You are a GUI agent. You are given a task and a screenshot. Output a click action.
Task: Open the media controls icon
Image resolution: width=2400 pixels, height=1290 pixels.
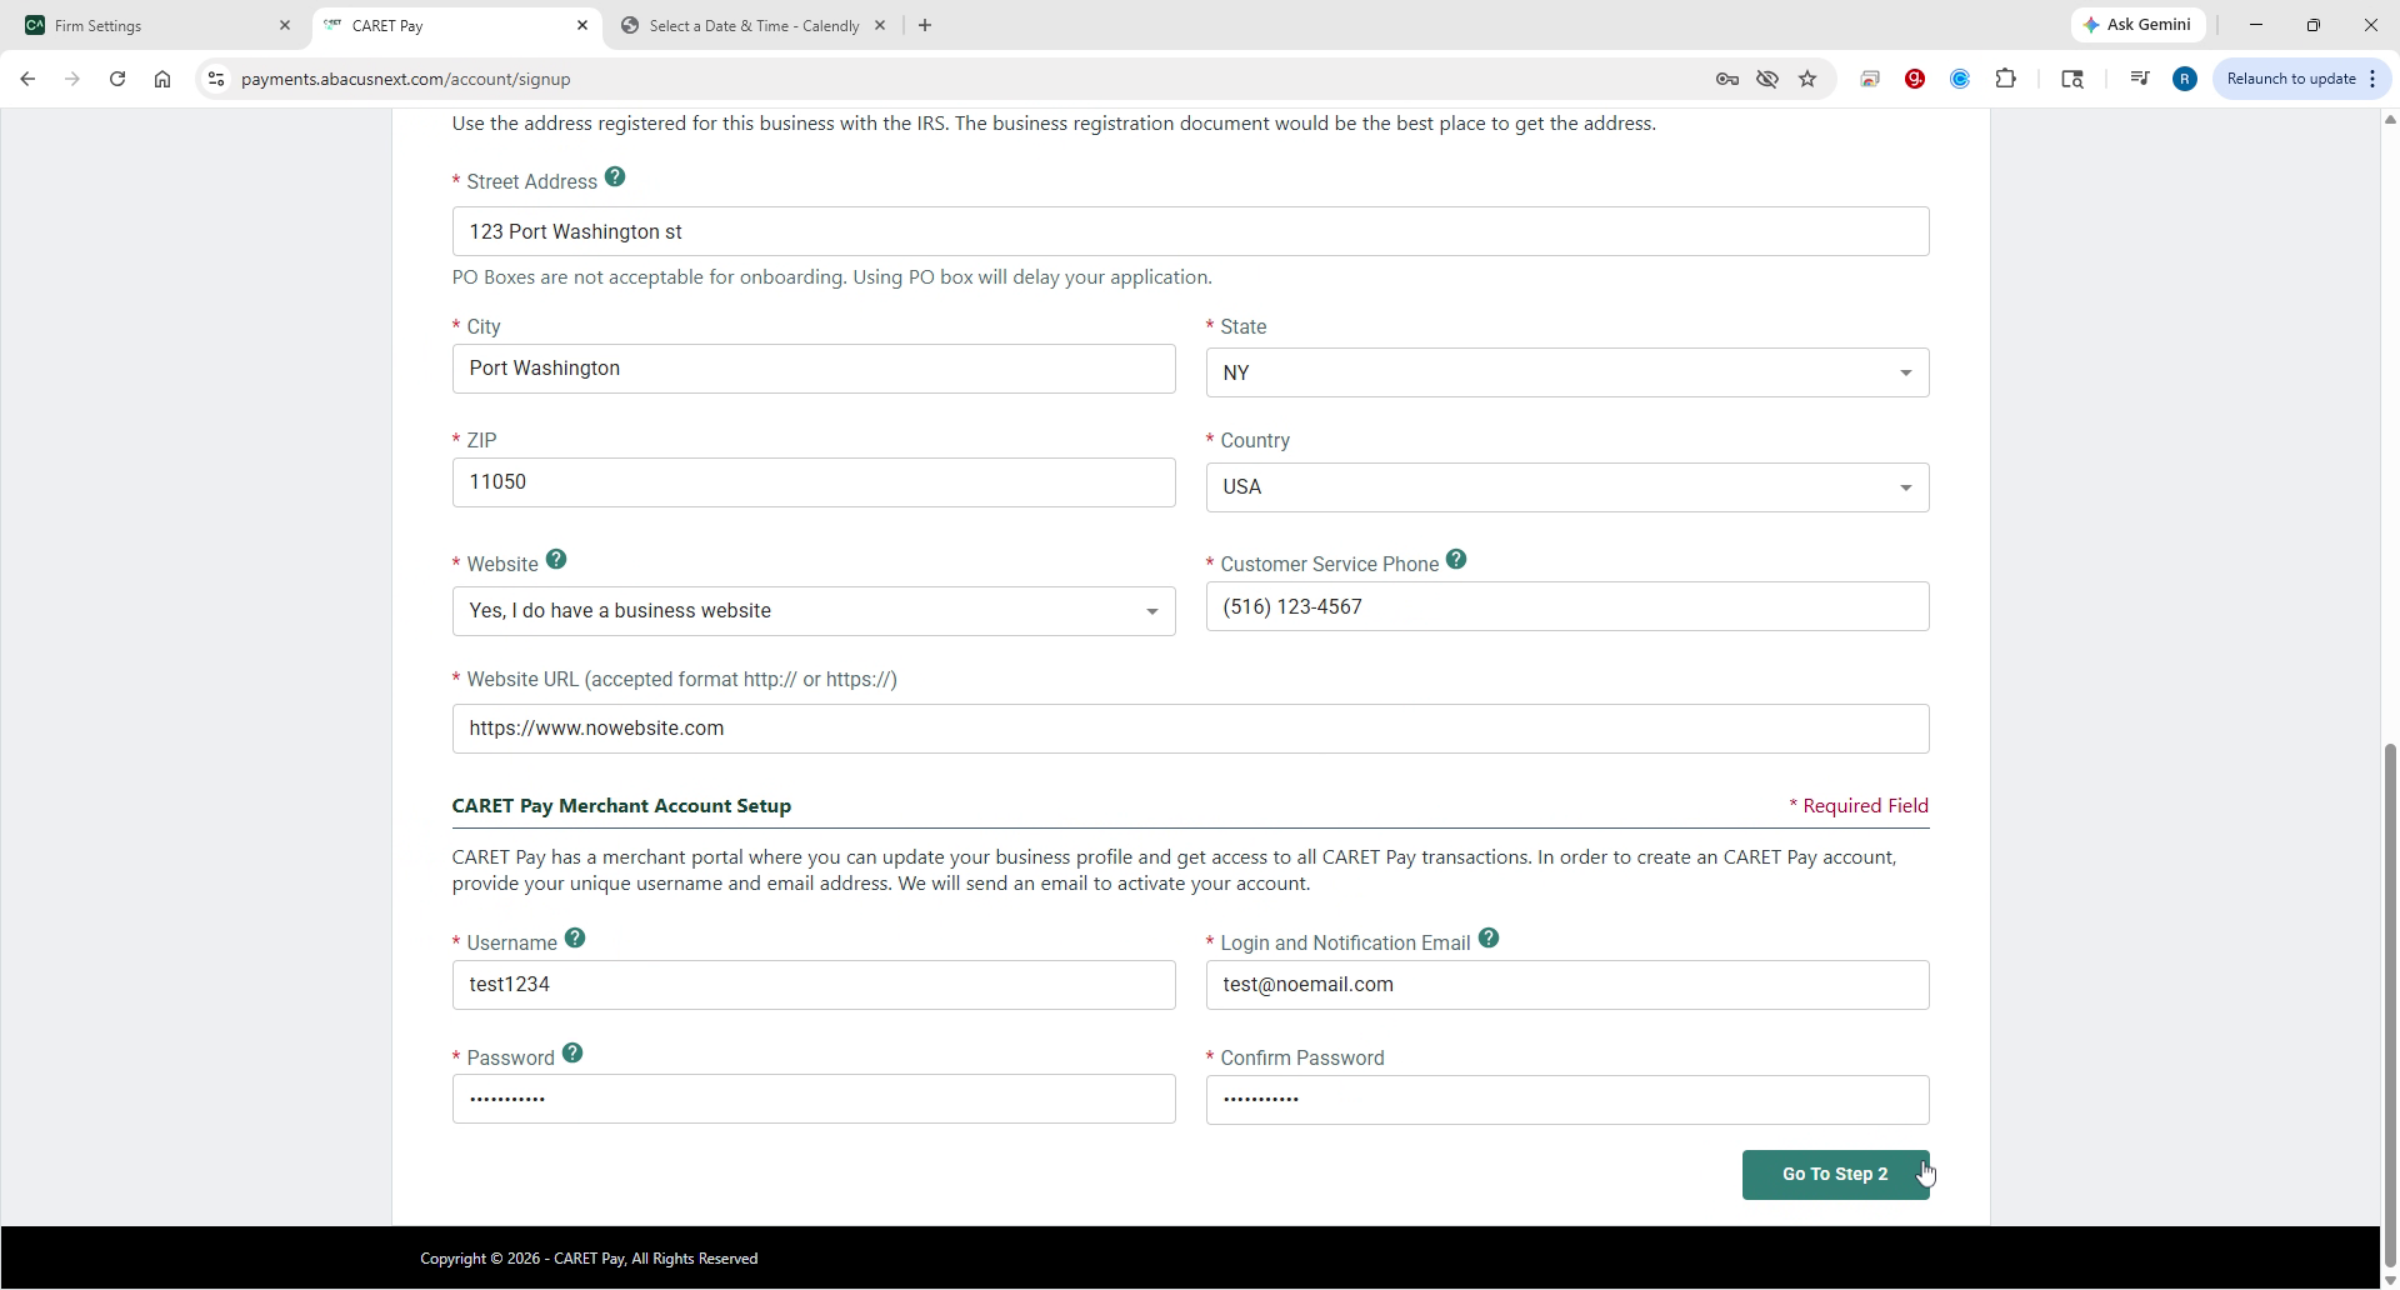[x=2139, y=79]
